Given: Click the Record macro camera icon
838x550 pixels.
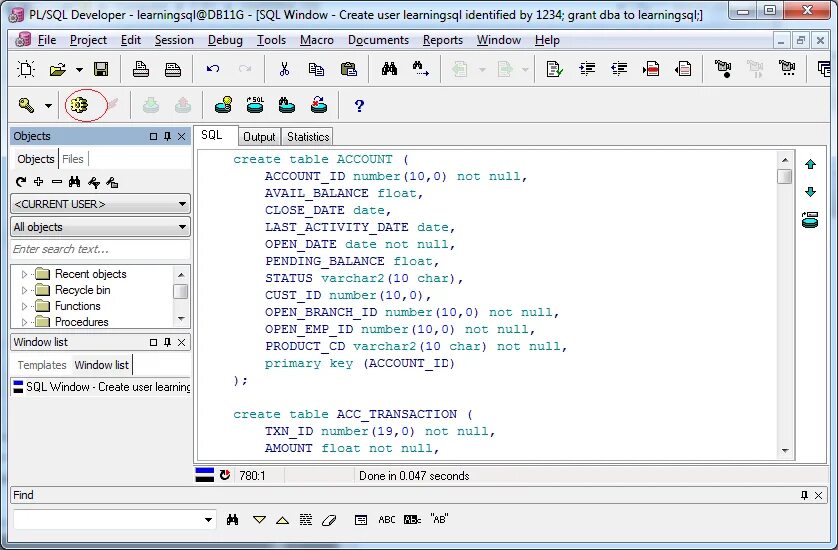Looking at the screenshot, I should (x=723, y=68).
